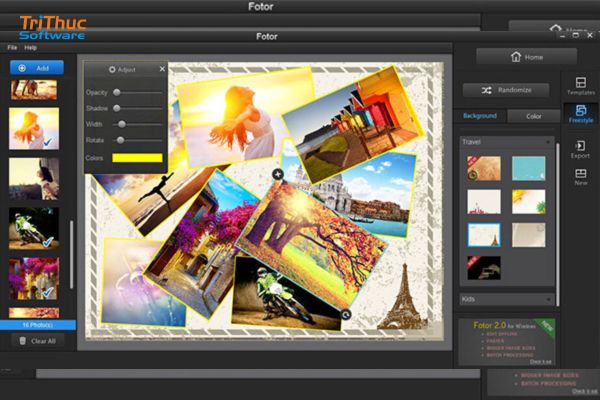Click the Export icon in sidebar
The image size is (600, 400).
[x=580, y=150]
